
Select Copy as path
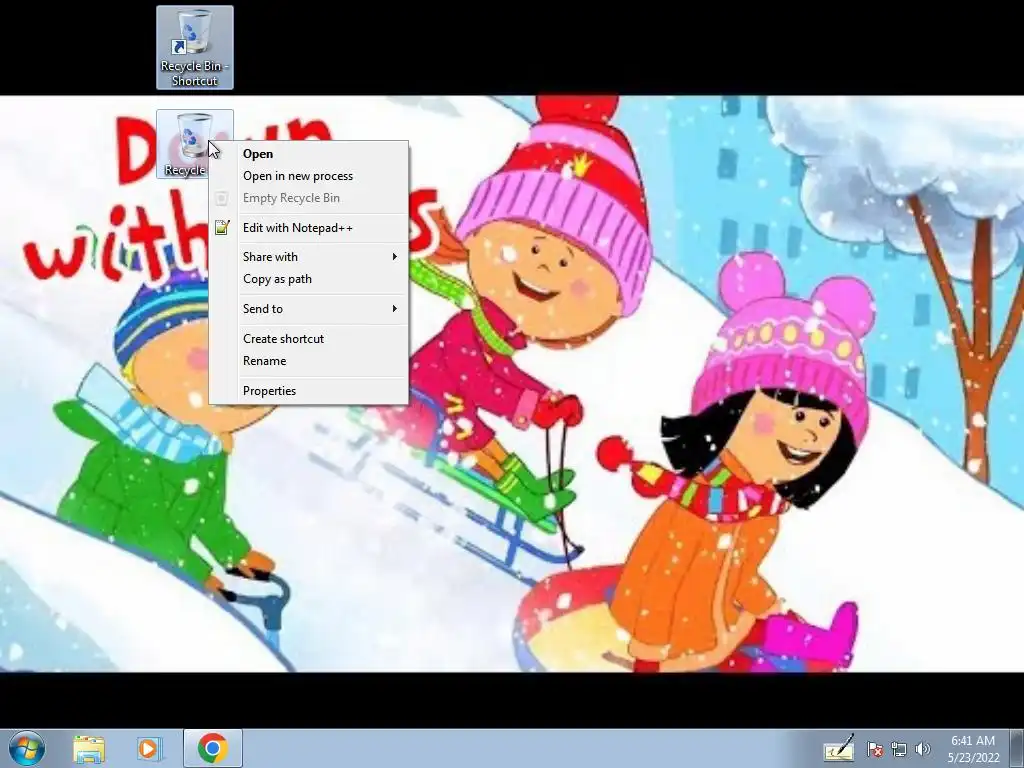pyautogui.click(x=308, y=279)
